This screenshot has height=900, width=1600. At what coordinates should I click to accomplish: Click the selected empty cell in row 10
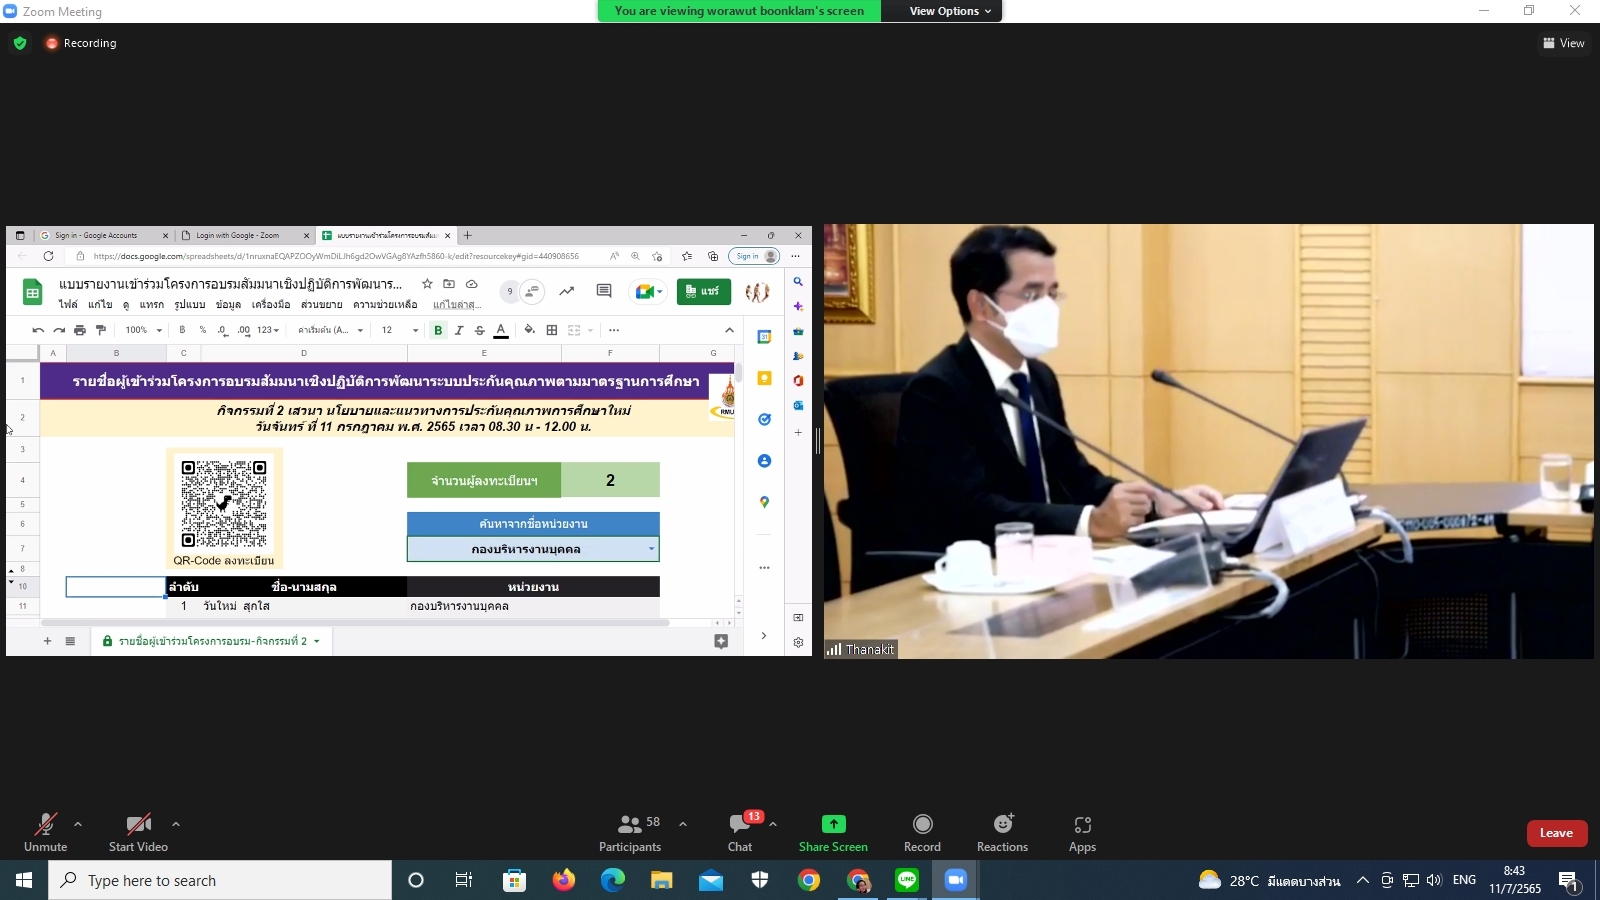[116, 587]
